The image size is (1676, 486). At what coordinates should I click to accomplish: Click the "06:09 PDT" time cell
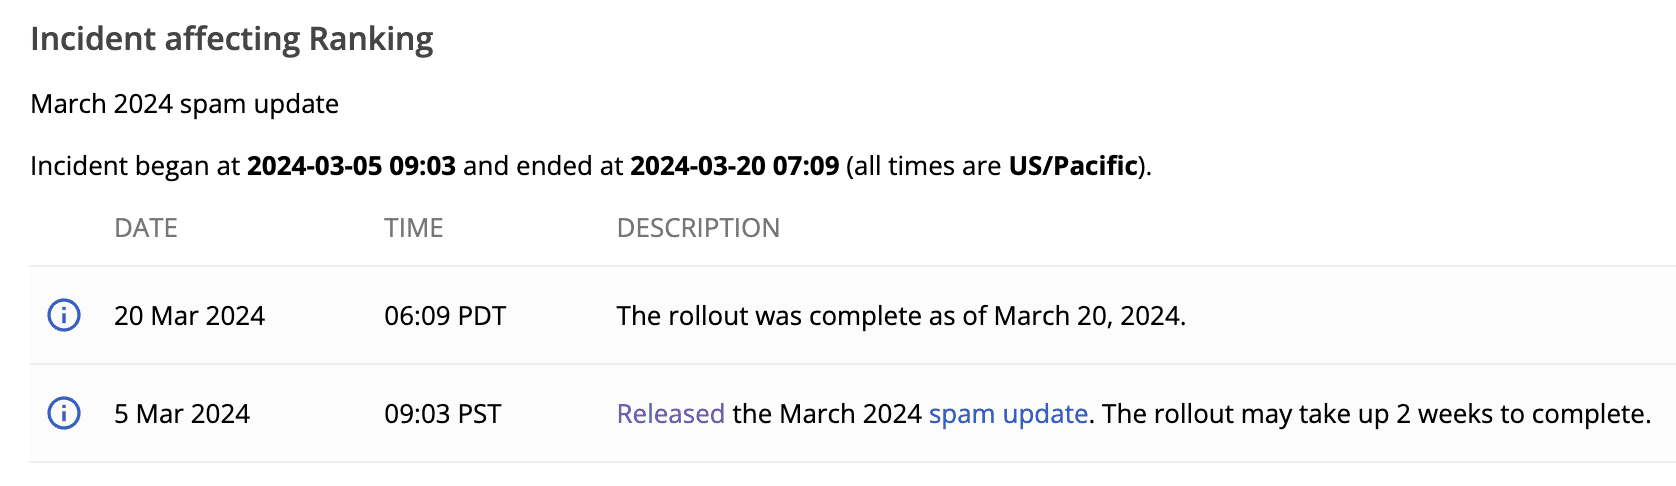(445, 316)
